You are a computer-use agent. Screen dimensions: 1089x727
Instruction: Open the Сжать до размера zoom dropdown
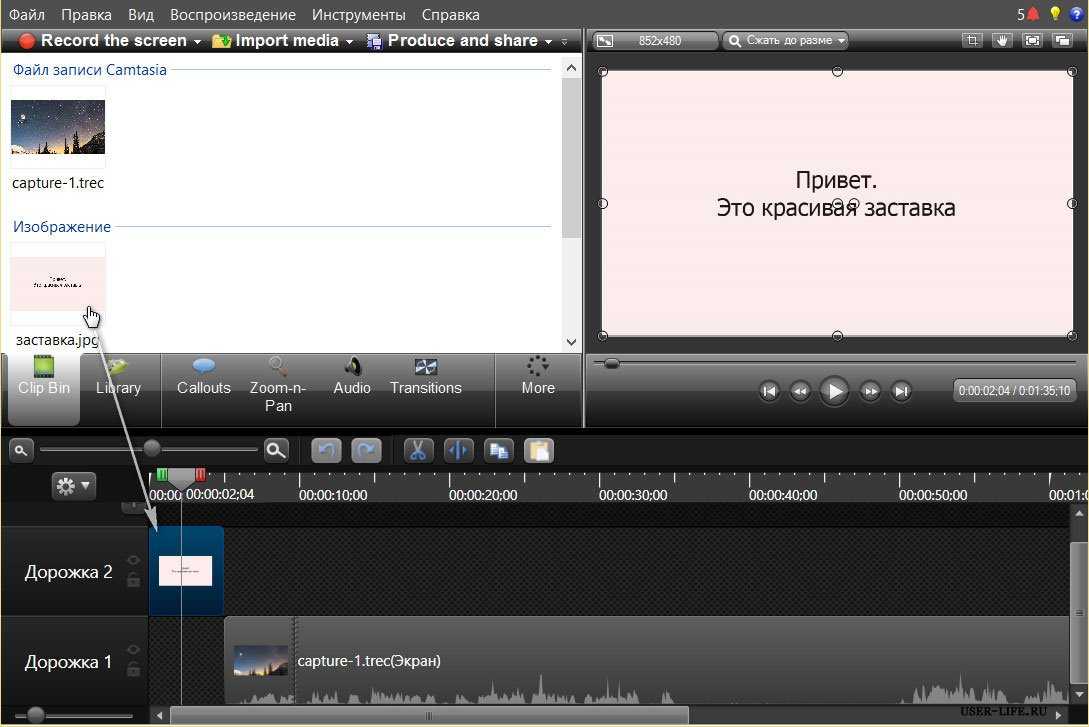786,41
